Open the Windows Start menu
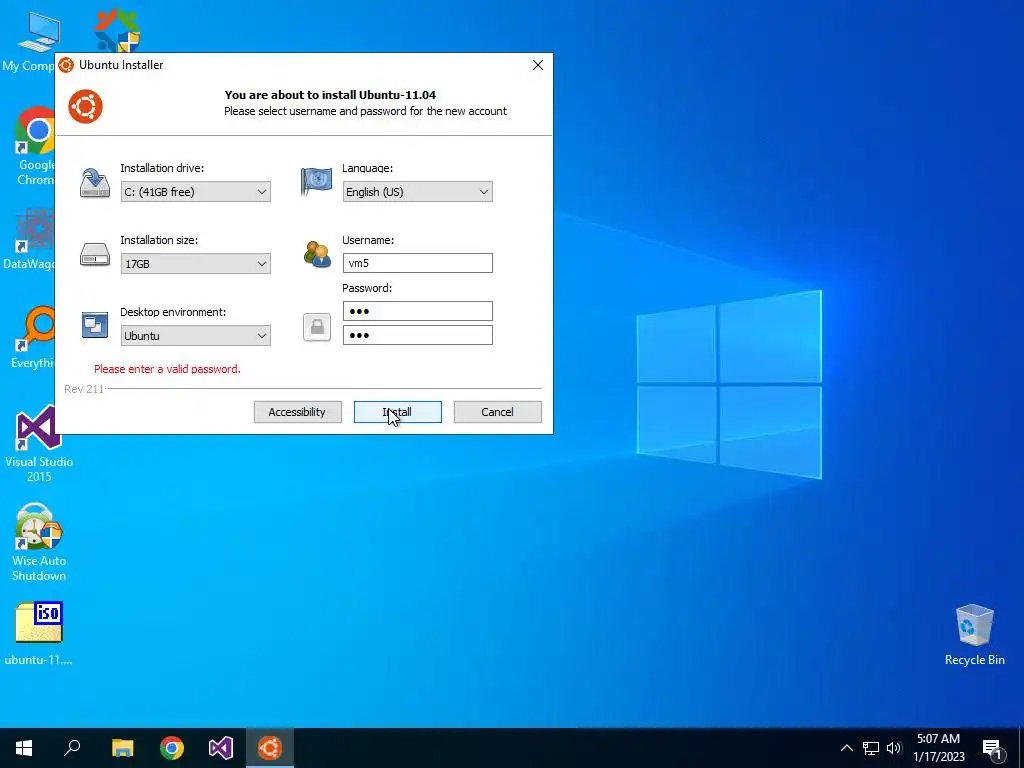 click(24, 748)
